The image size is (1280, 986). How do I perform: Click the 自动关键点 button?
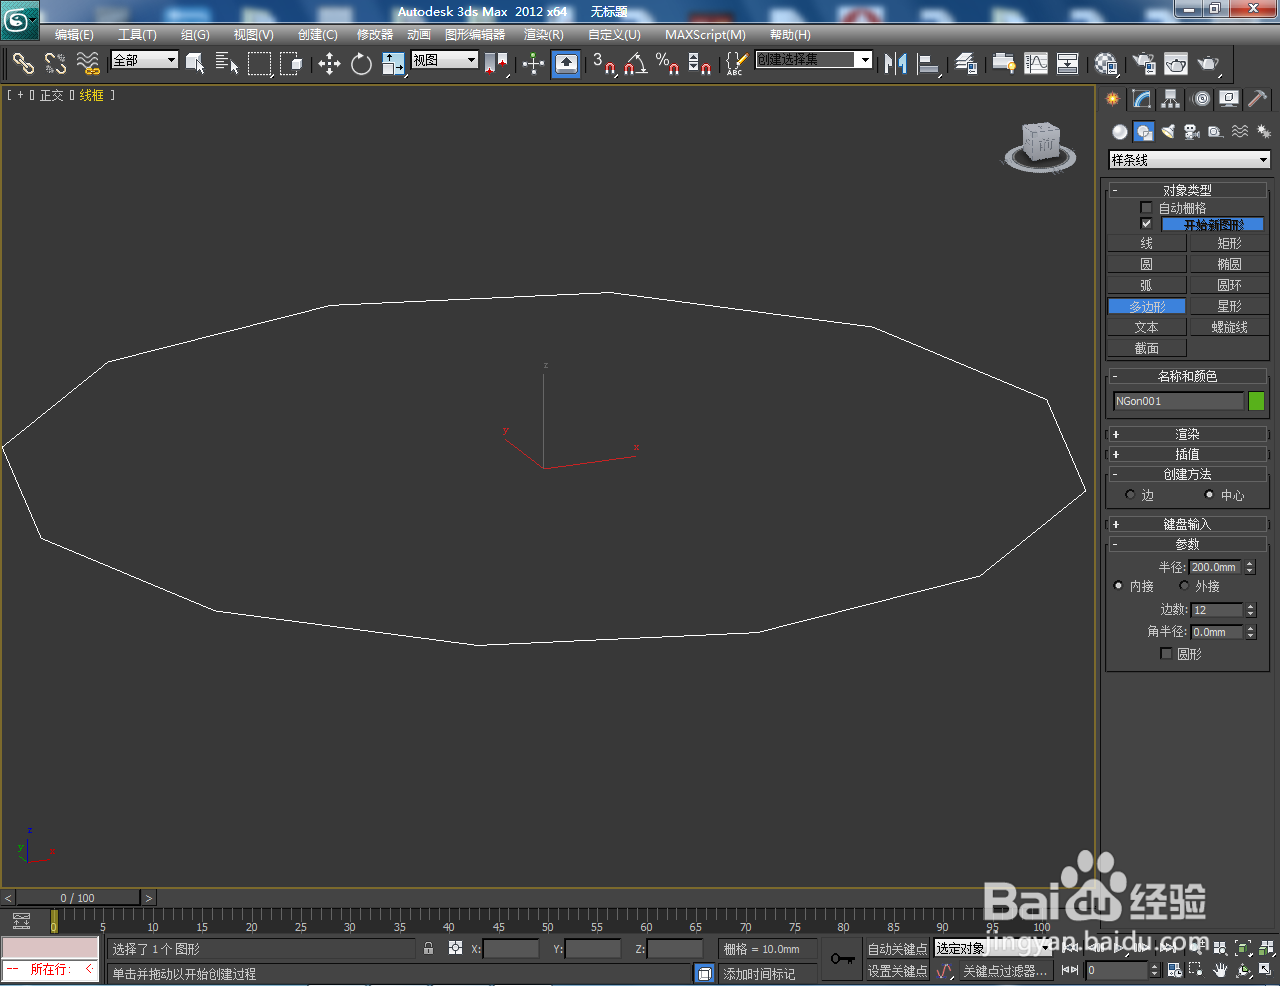tap(897, 948)
